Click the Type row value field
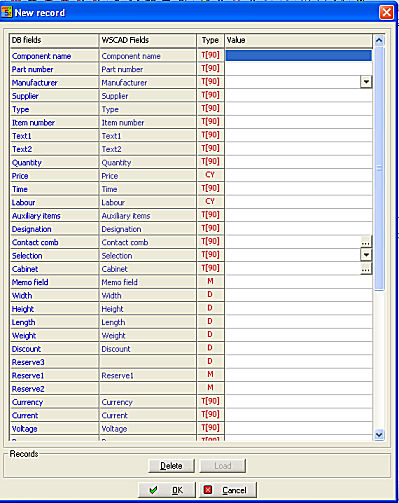This screenshot has height=503, width=399. point(299,109)
